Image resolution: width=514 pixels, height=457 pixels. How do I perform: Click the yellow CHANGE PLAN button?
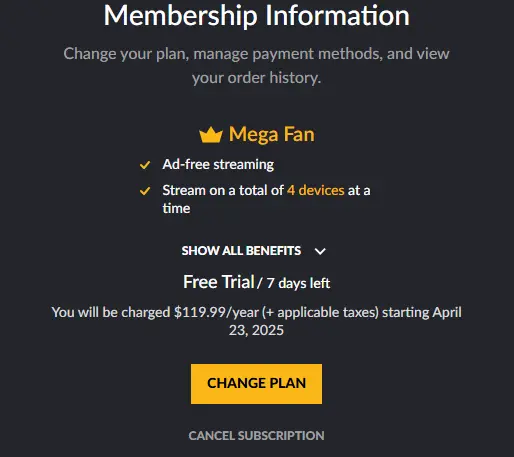[256, 384]
